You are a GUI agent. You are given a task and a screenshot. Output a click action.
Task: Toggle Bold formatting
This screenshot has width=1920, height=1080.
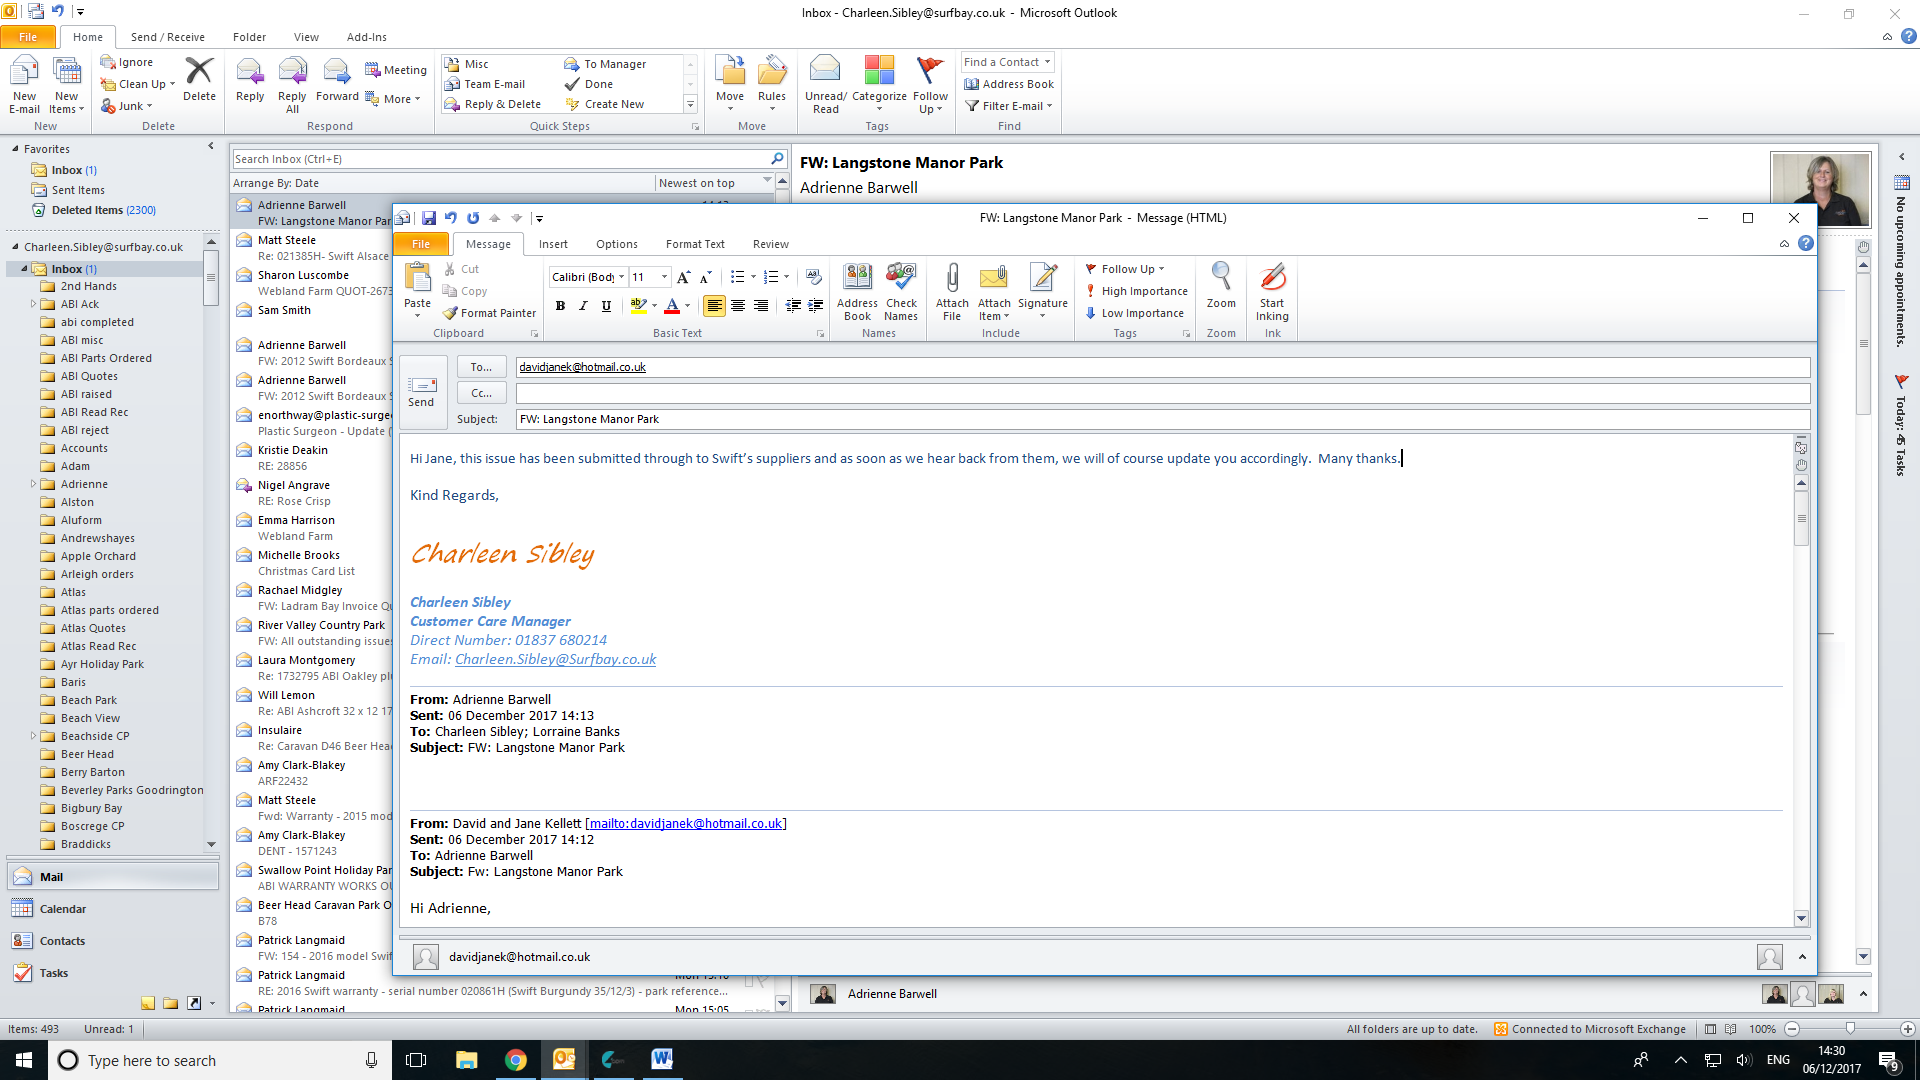(560, 306)
